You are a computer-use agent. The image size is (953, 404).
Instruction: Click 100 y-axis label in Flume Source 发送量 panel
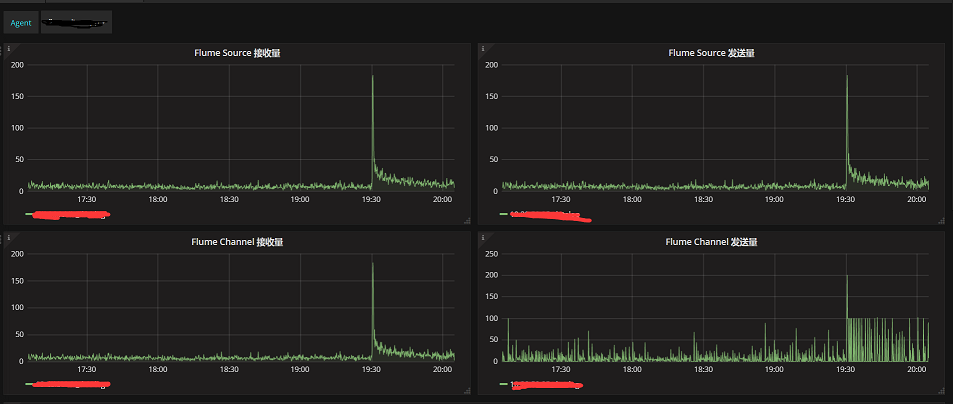click(492, 128)
